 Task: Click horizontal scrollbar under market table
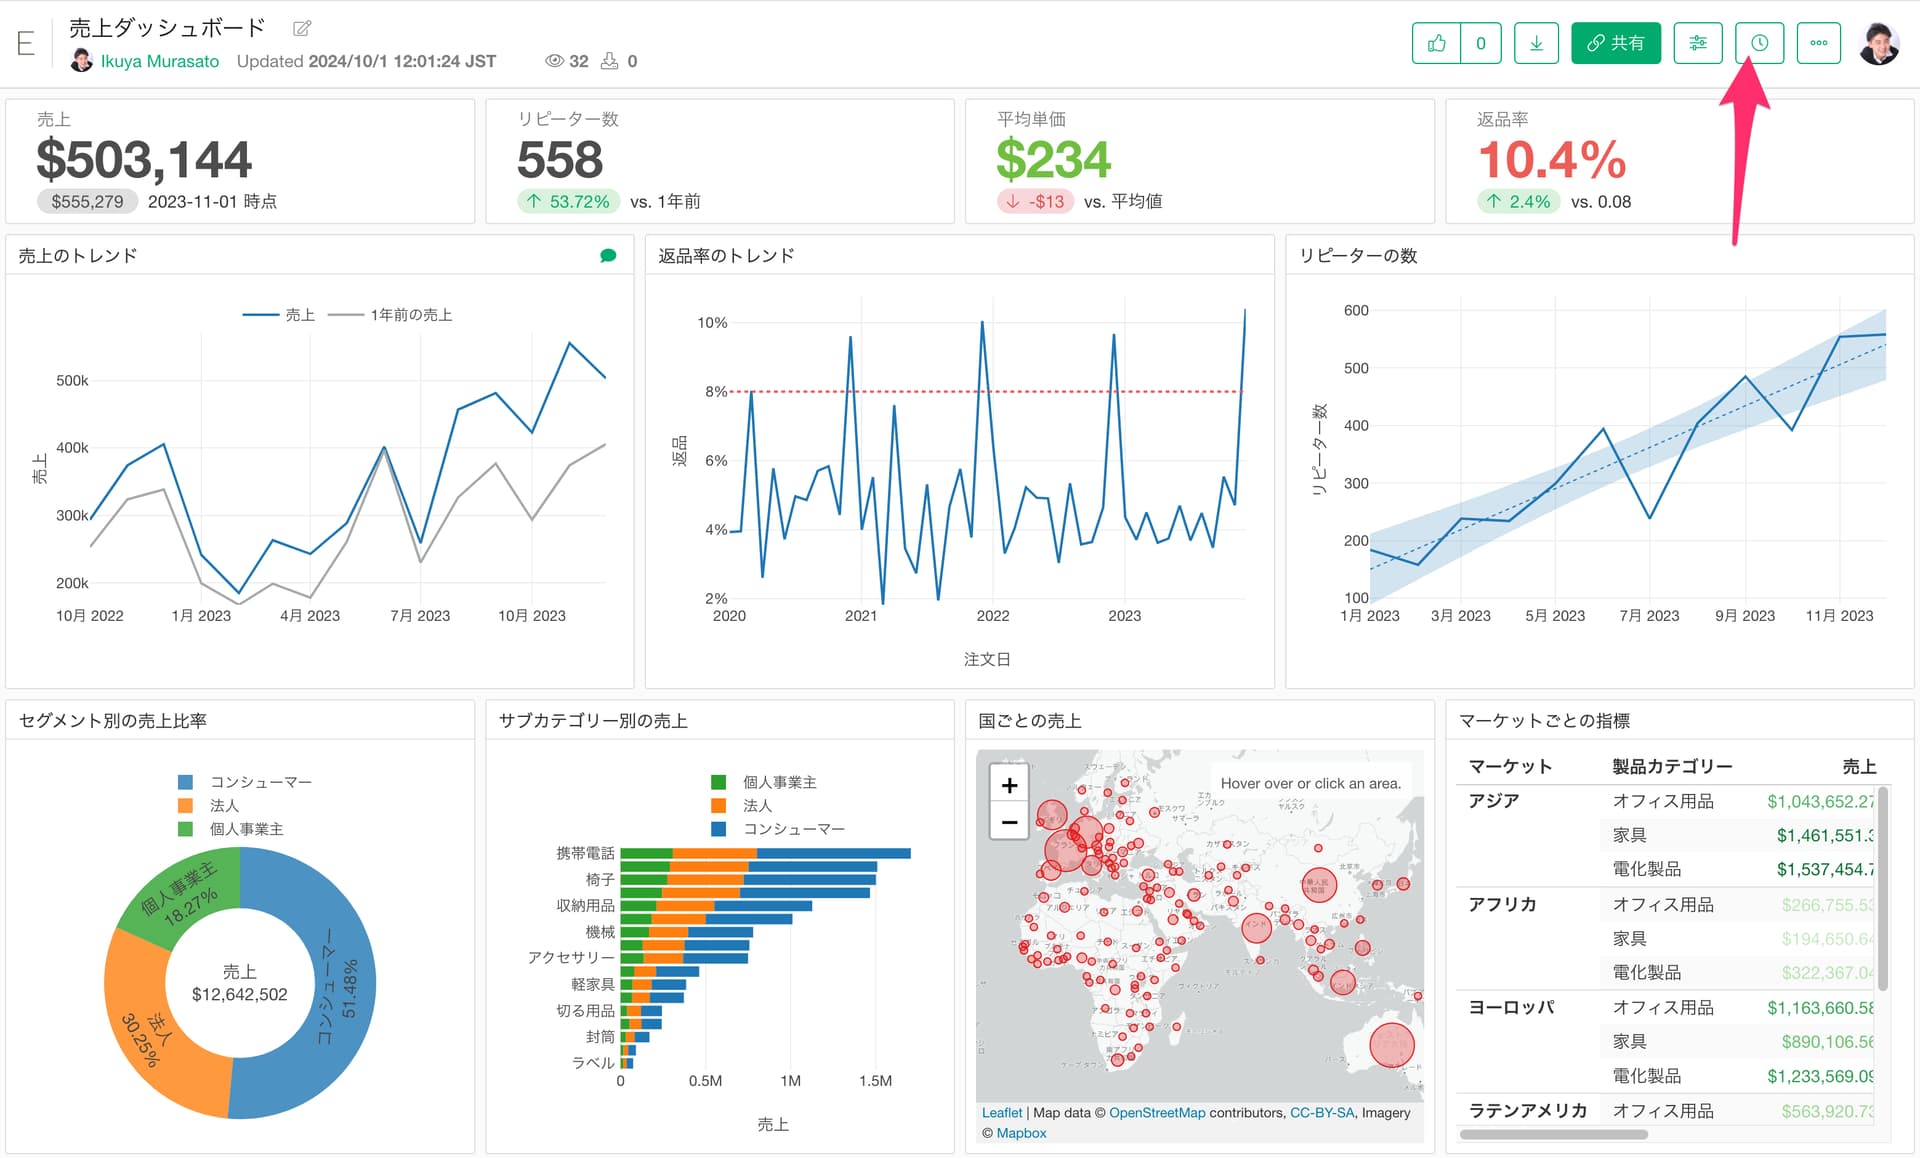(x=1554, y=1134)
